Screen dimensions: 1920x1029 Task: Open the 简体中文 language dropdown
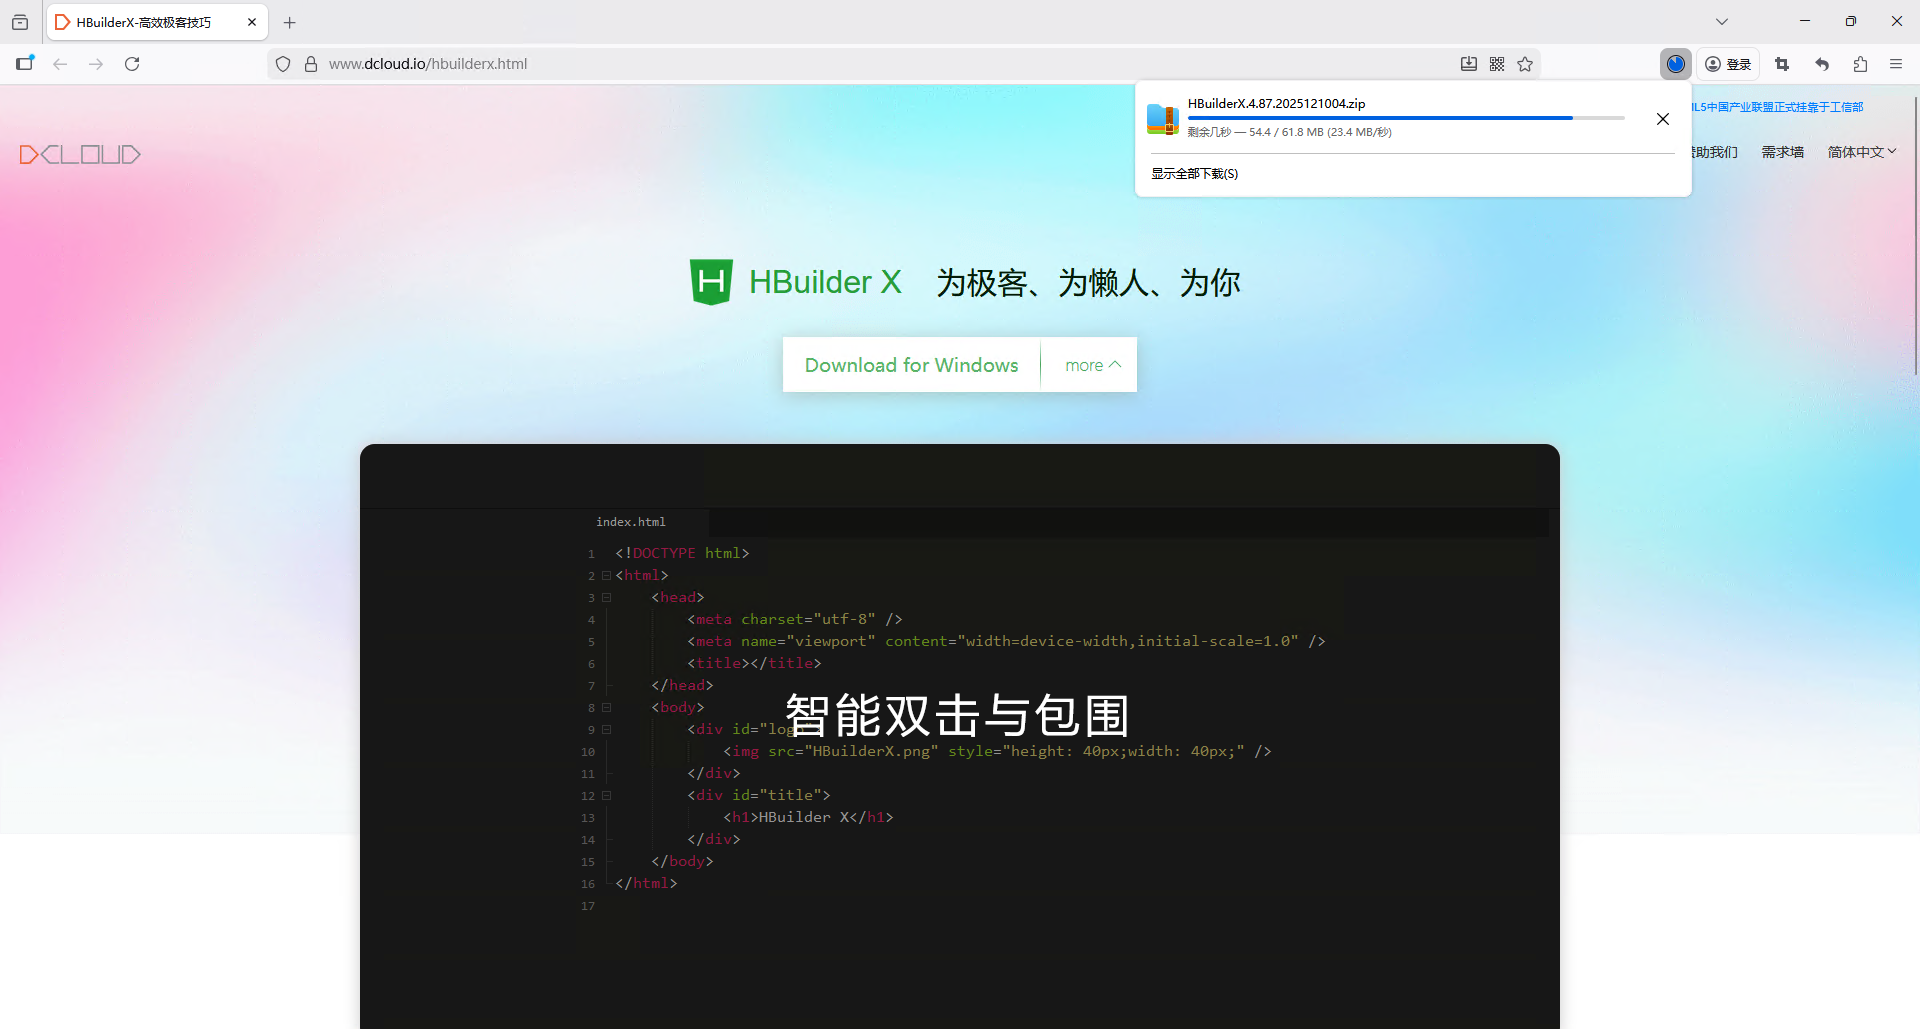(1861, 151)
